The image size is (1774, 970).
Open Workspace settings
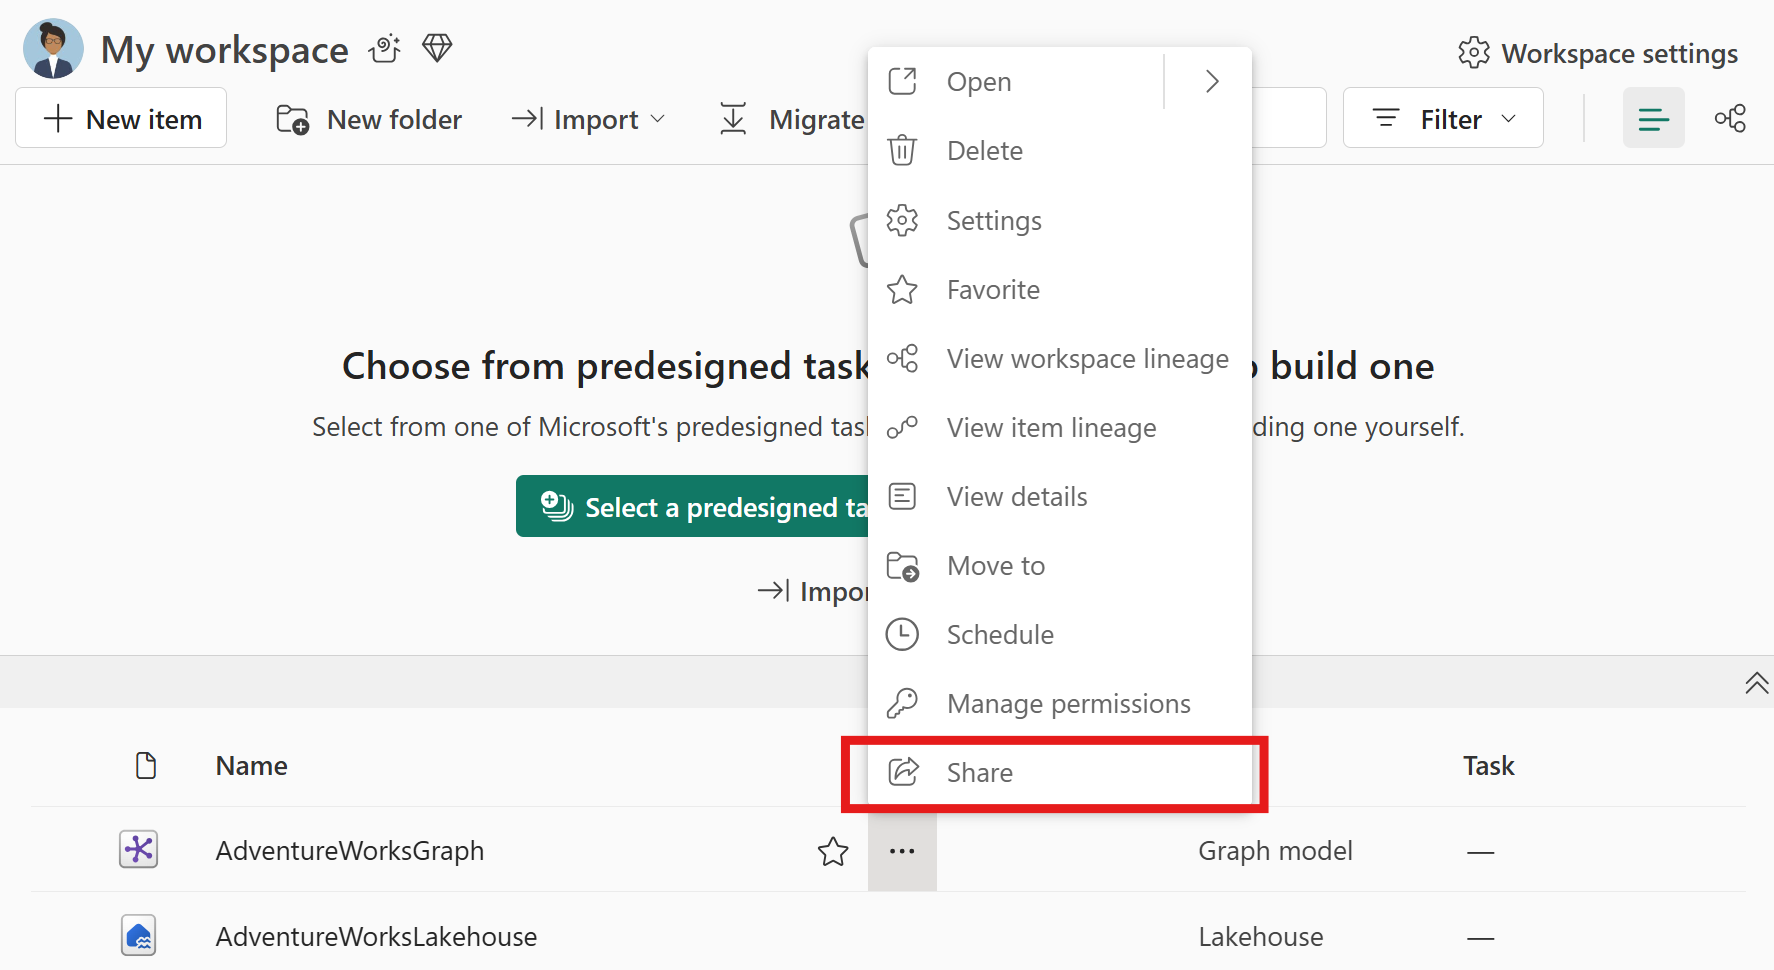[x=1598, y=53]
